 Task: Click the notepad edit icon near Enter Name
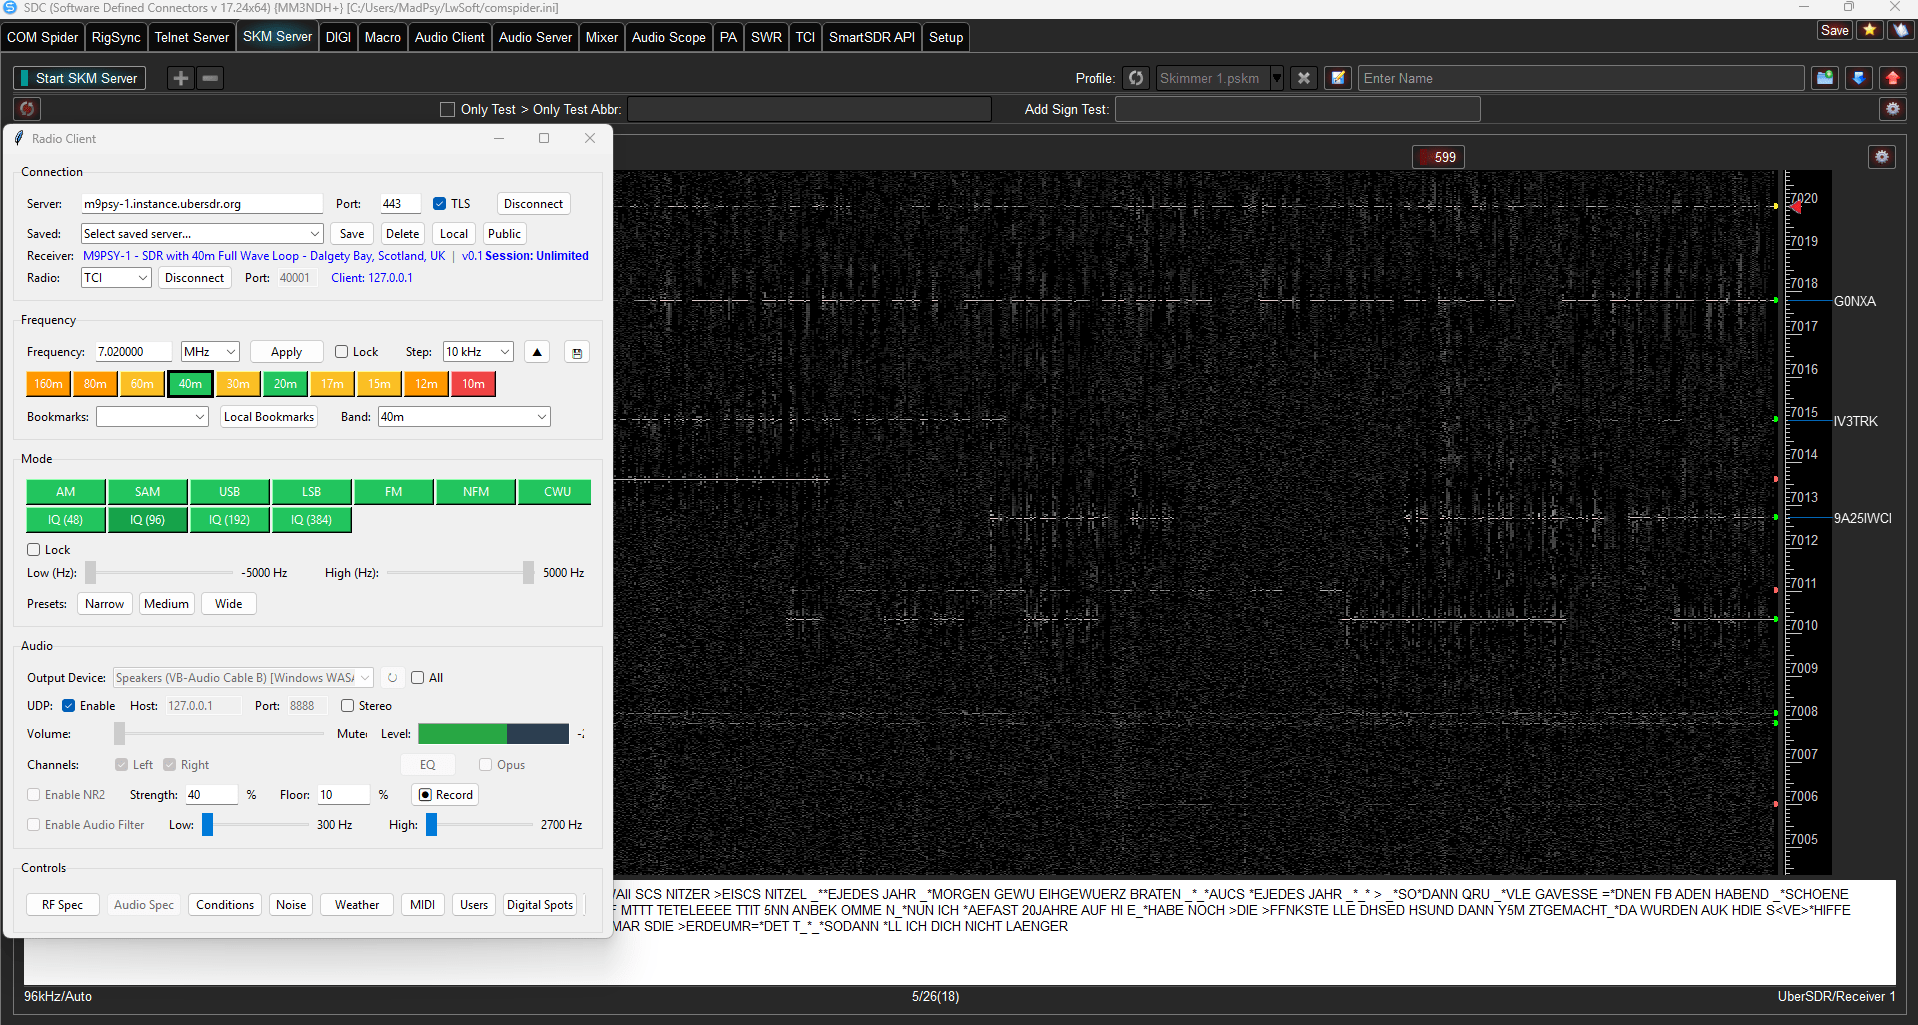[1338, 78]
